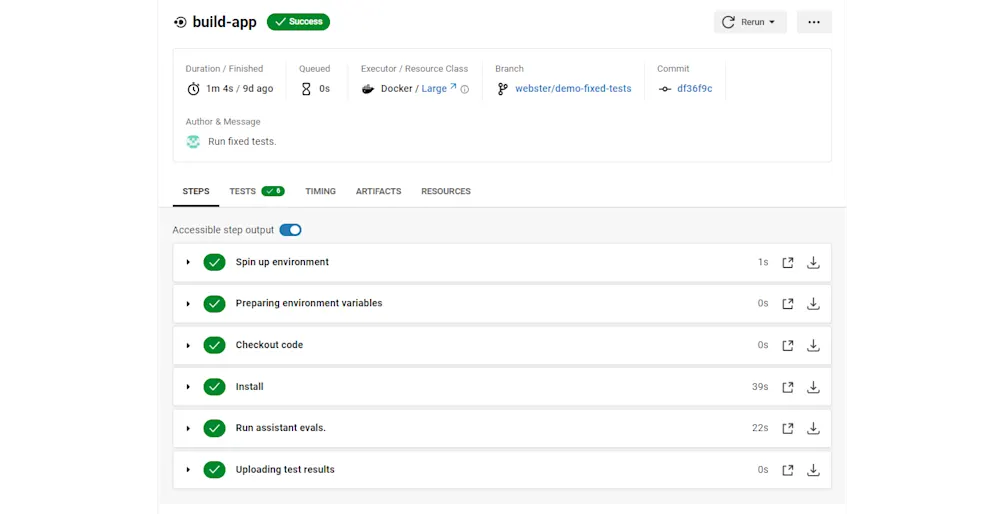Screen dimensions: 1003x514
Task: Click the Run assistant evals success checkmark
Action: (214, 428)
